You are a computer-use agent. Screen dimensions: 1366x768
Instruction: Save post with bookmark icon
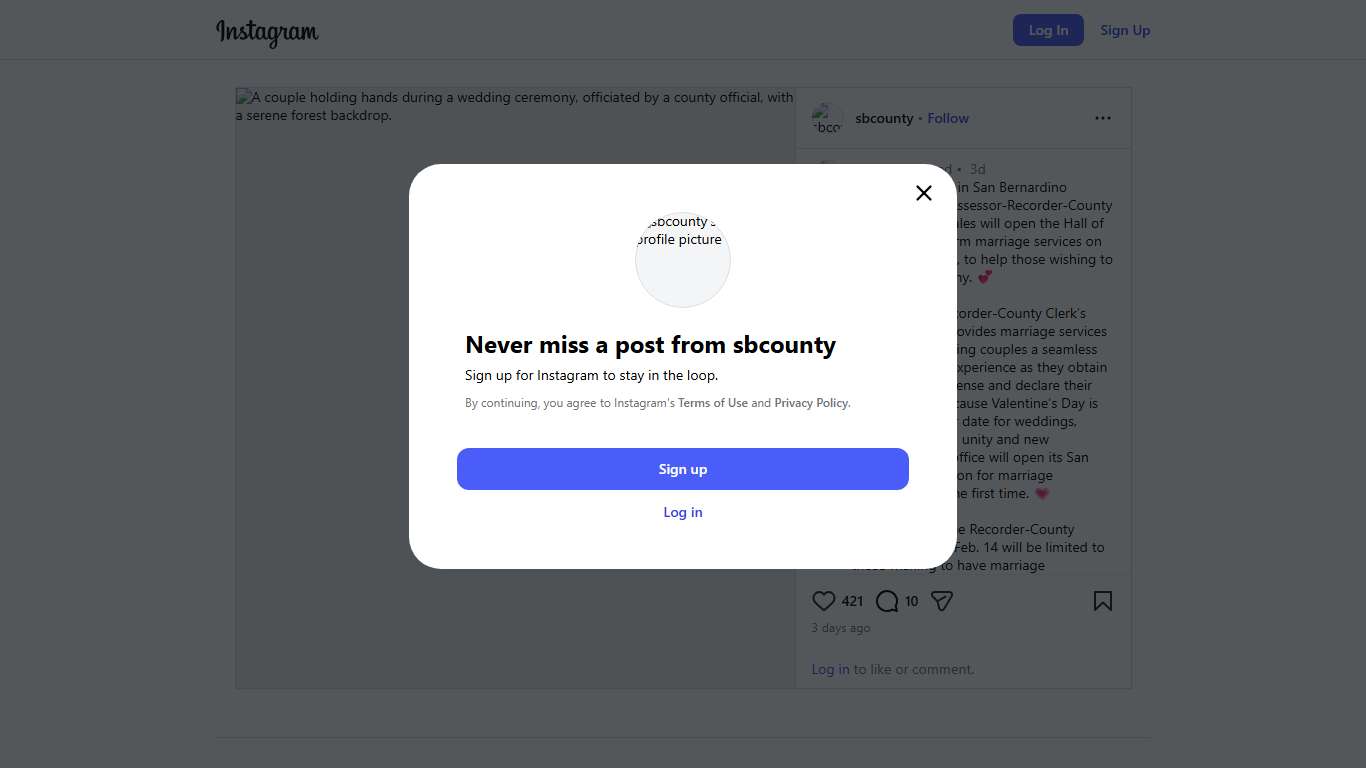[x=1103, y=601]
